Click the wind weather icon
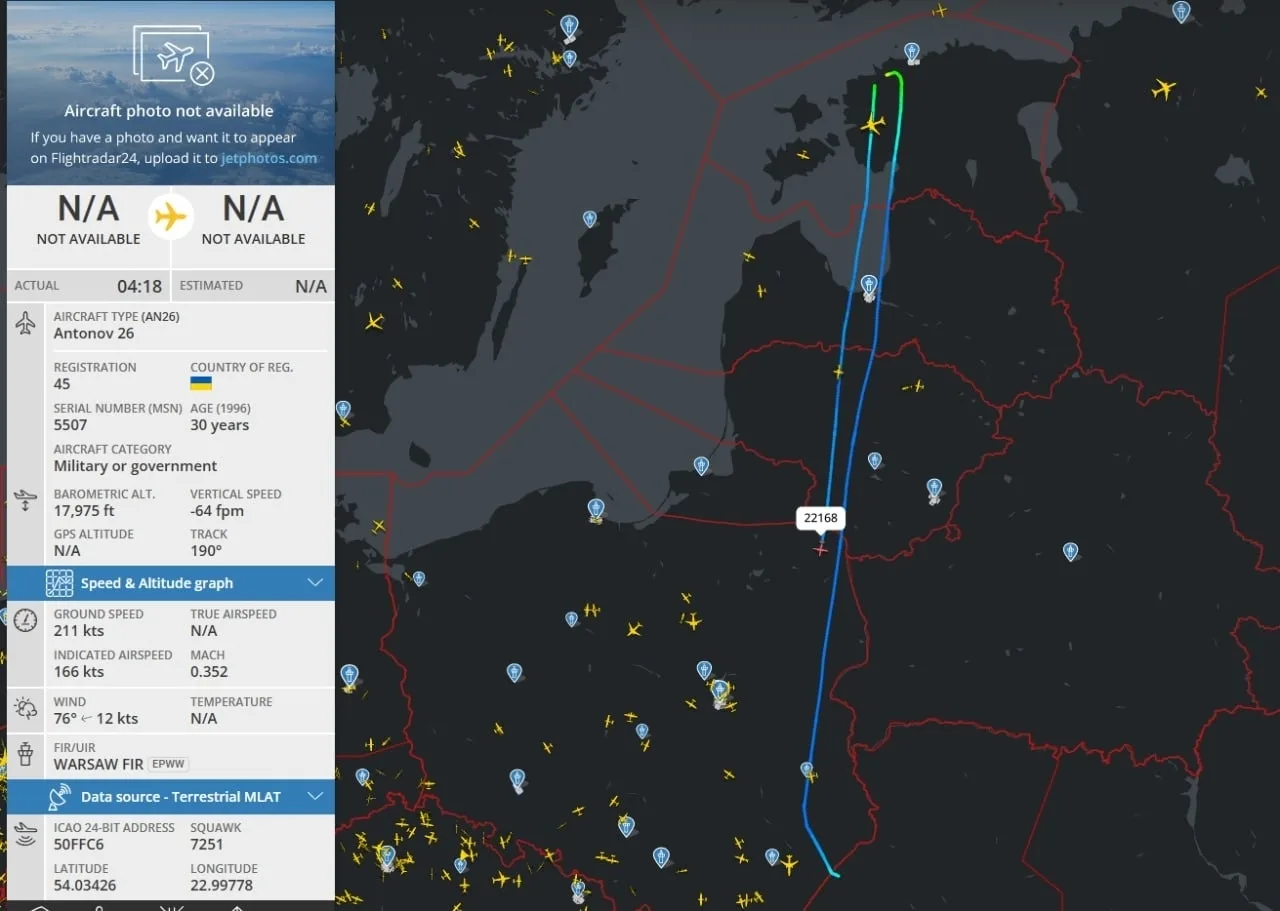Image resolution: width=1280 pixels, height=911 pixels. click(x=26, y=708)
